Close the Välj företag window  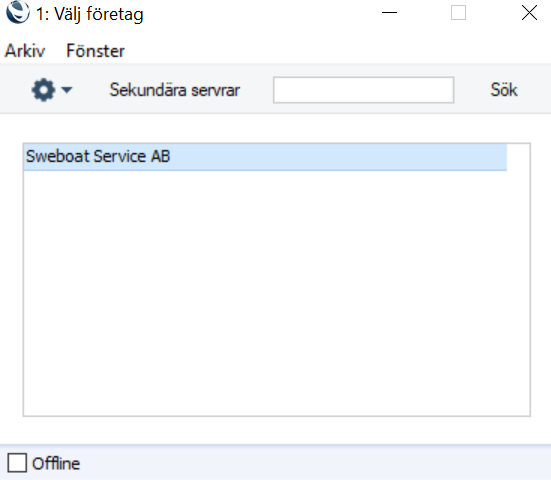click(x=529, y=13)
